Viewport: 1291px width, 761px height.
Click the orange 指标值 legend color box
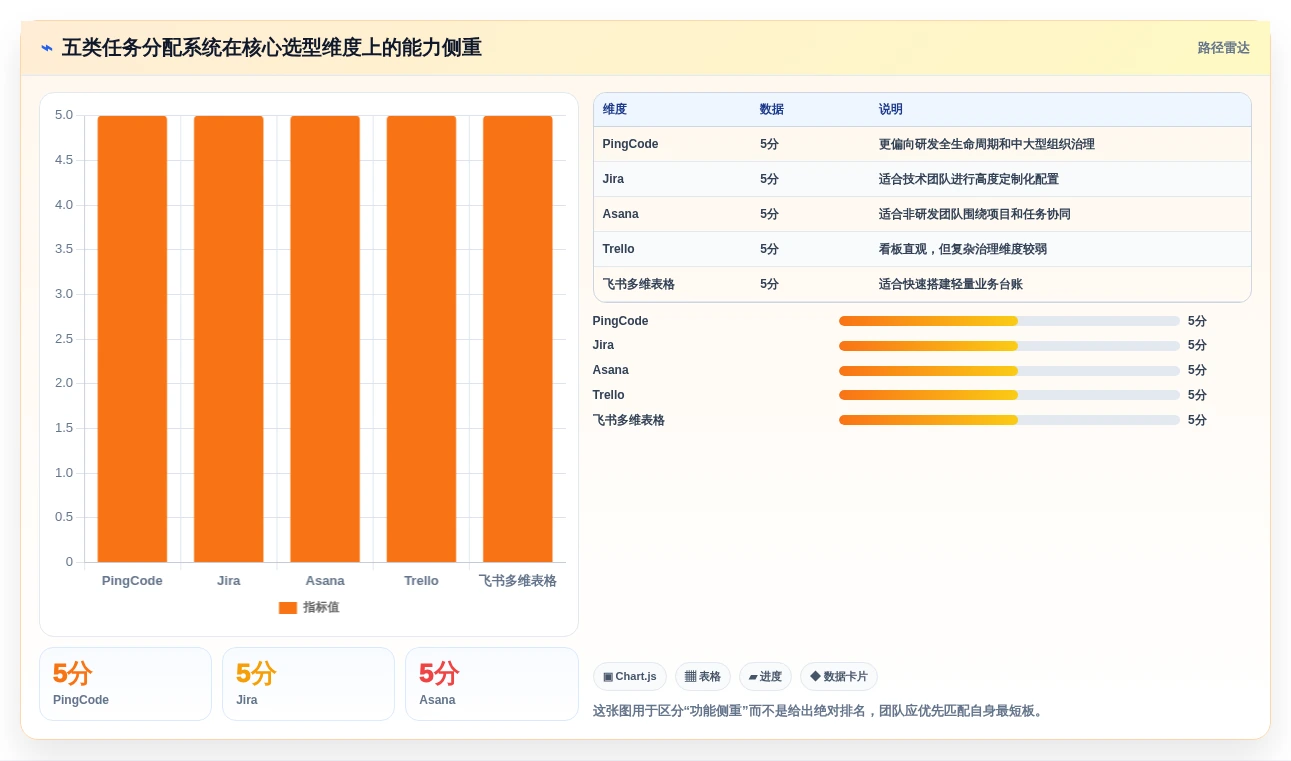288,607
